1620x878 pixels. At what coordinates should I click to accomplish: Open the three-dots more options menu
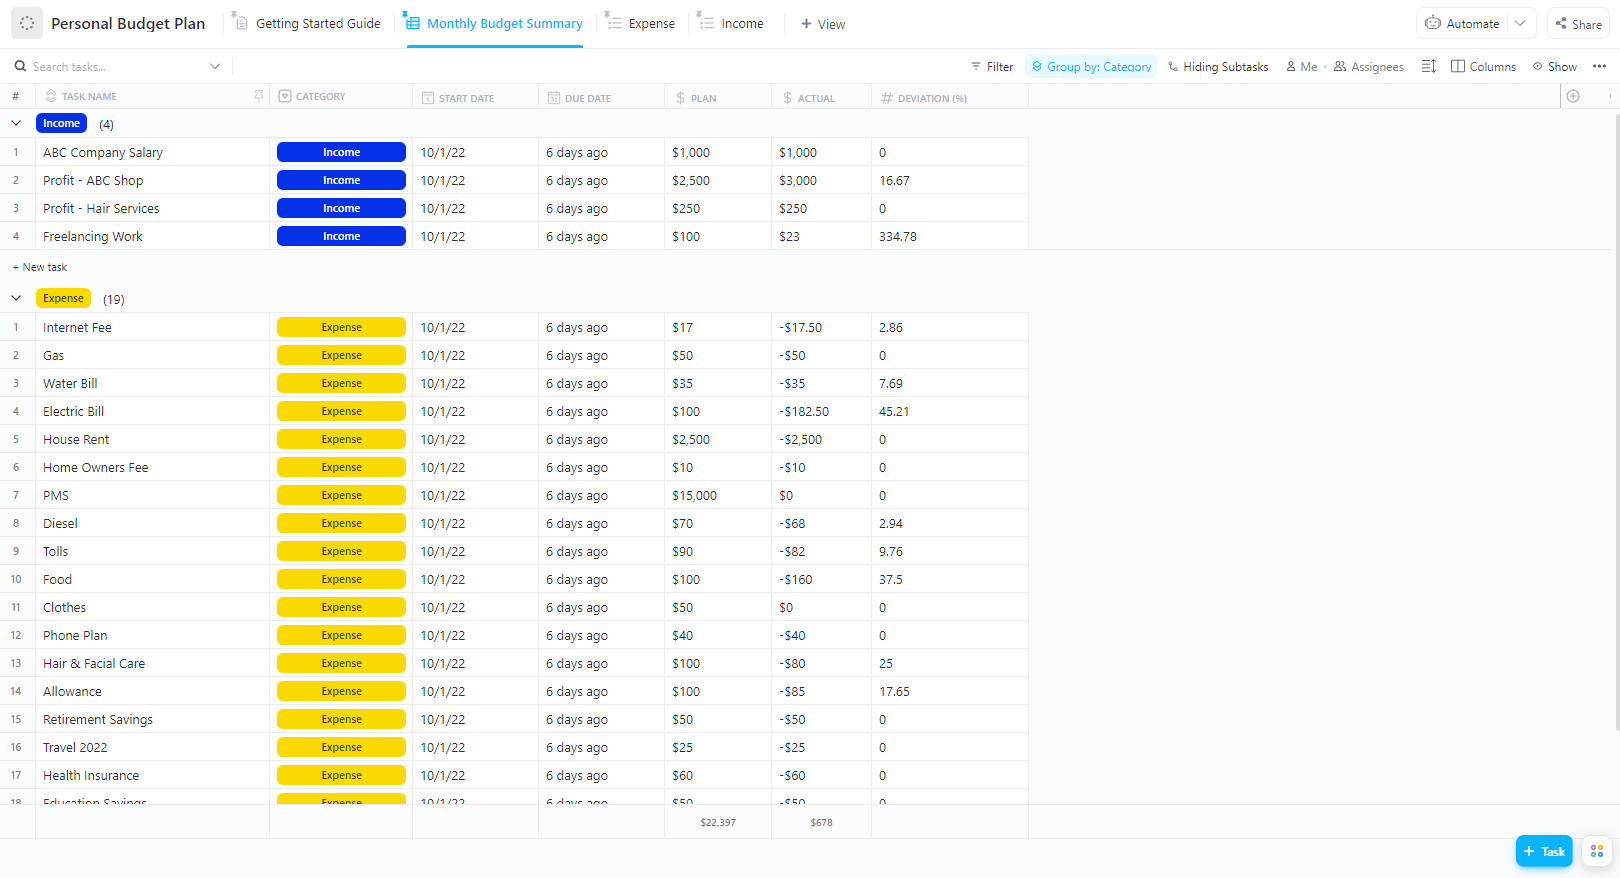1599,66
